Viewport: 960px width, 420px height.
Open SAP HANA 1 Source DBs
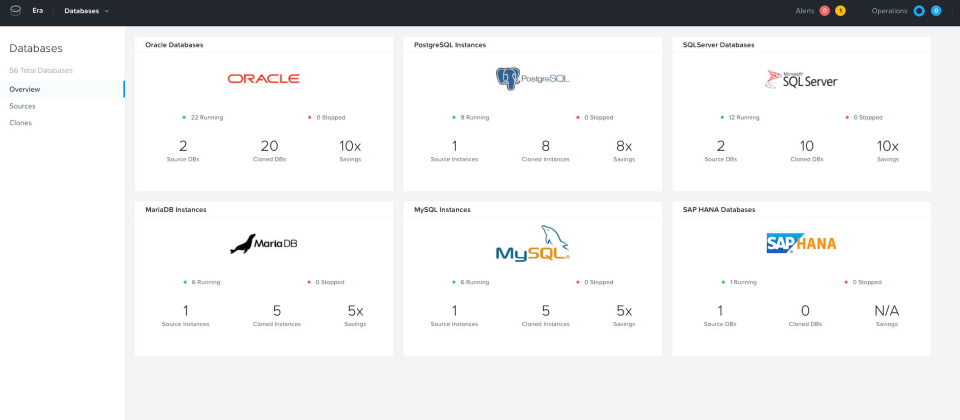[x=721, y=315]
